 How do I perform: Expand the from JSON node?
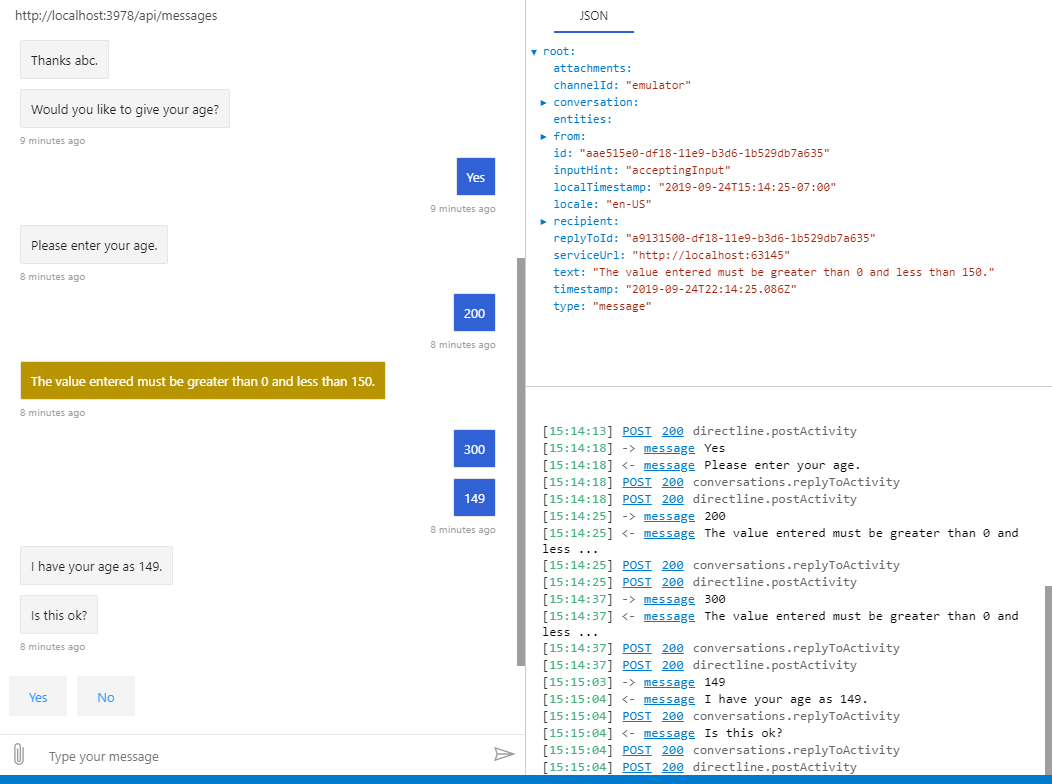pyautogui.click(x=543, y=136)
